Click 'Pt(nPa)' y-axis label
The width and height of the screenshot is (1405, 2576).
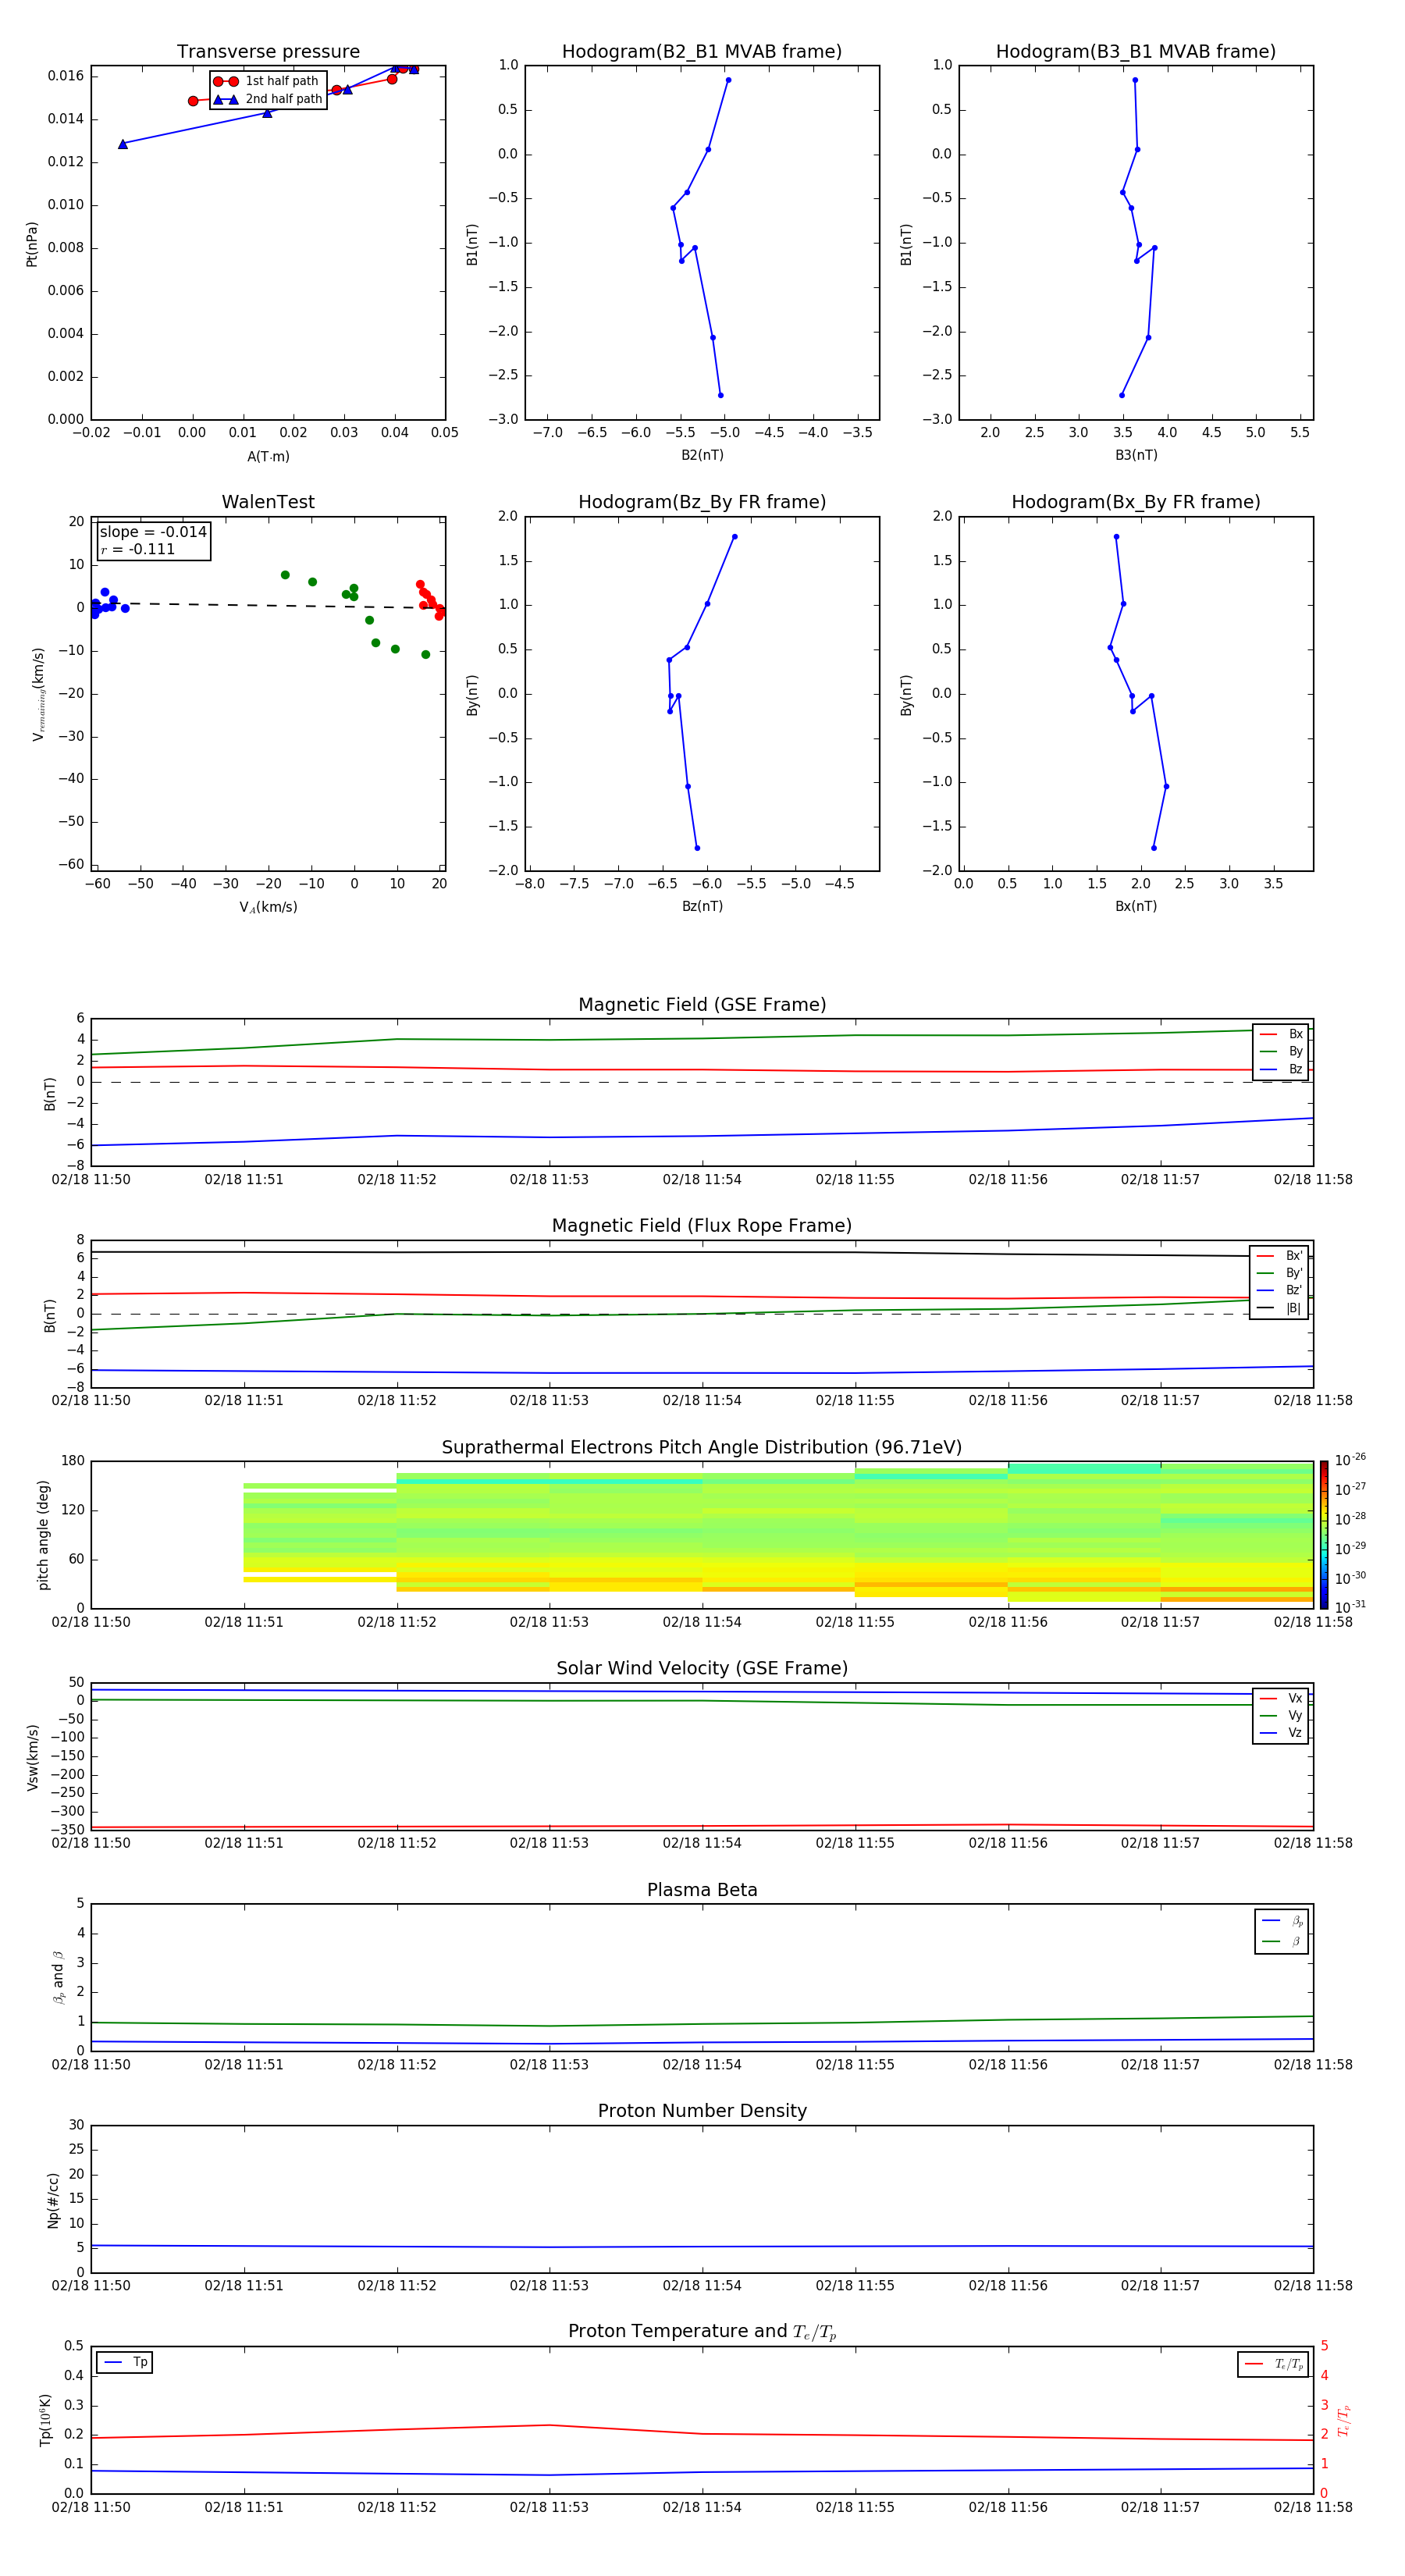point(31,244)
